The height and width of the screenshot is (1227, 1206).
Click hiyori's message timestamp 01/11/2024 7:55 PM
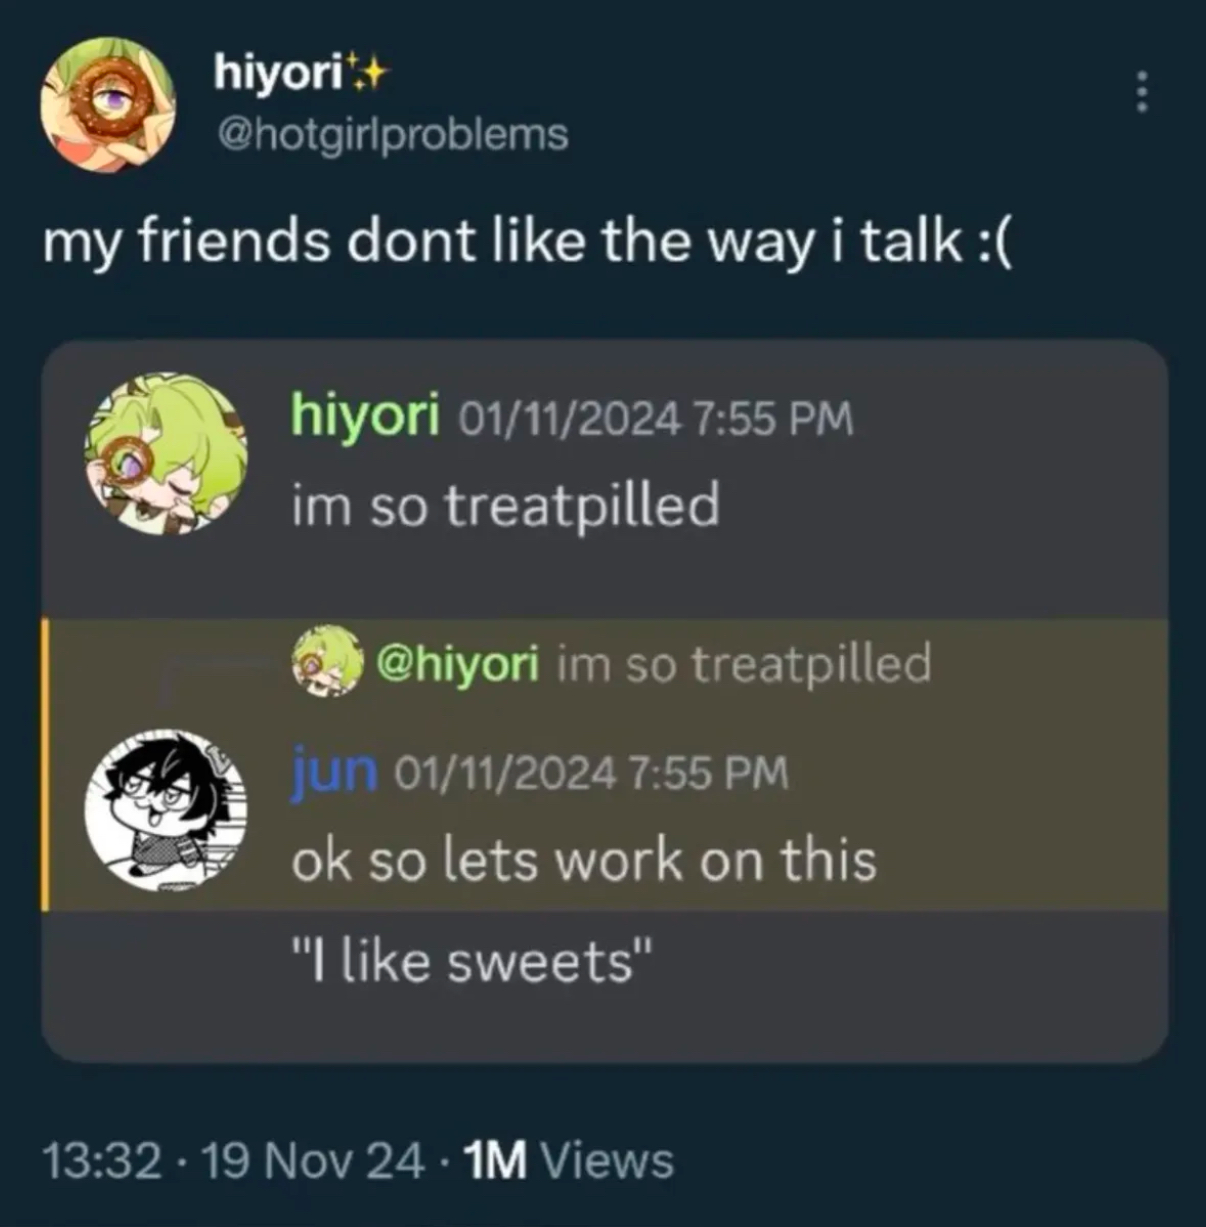click(x=656, y=418)
